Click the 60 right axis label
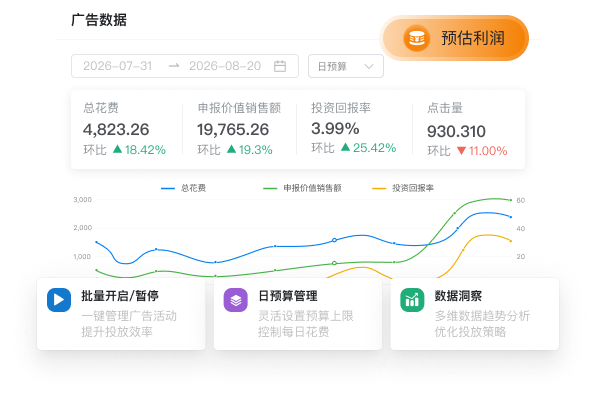Image resolution: width=596 pixels, height=393 pixels. point(521,200)
